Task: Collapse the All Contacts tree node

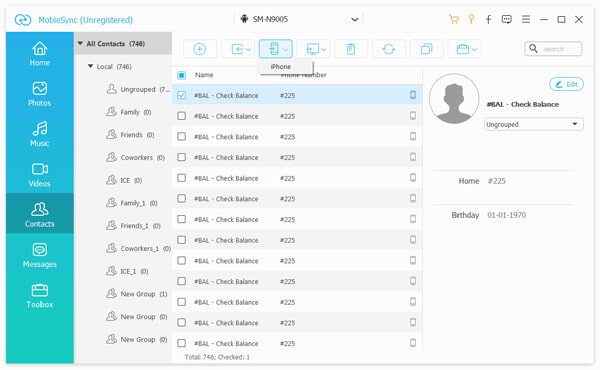Action: tap(80, 44)
